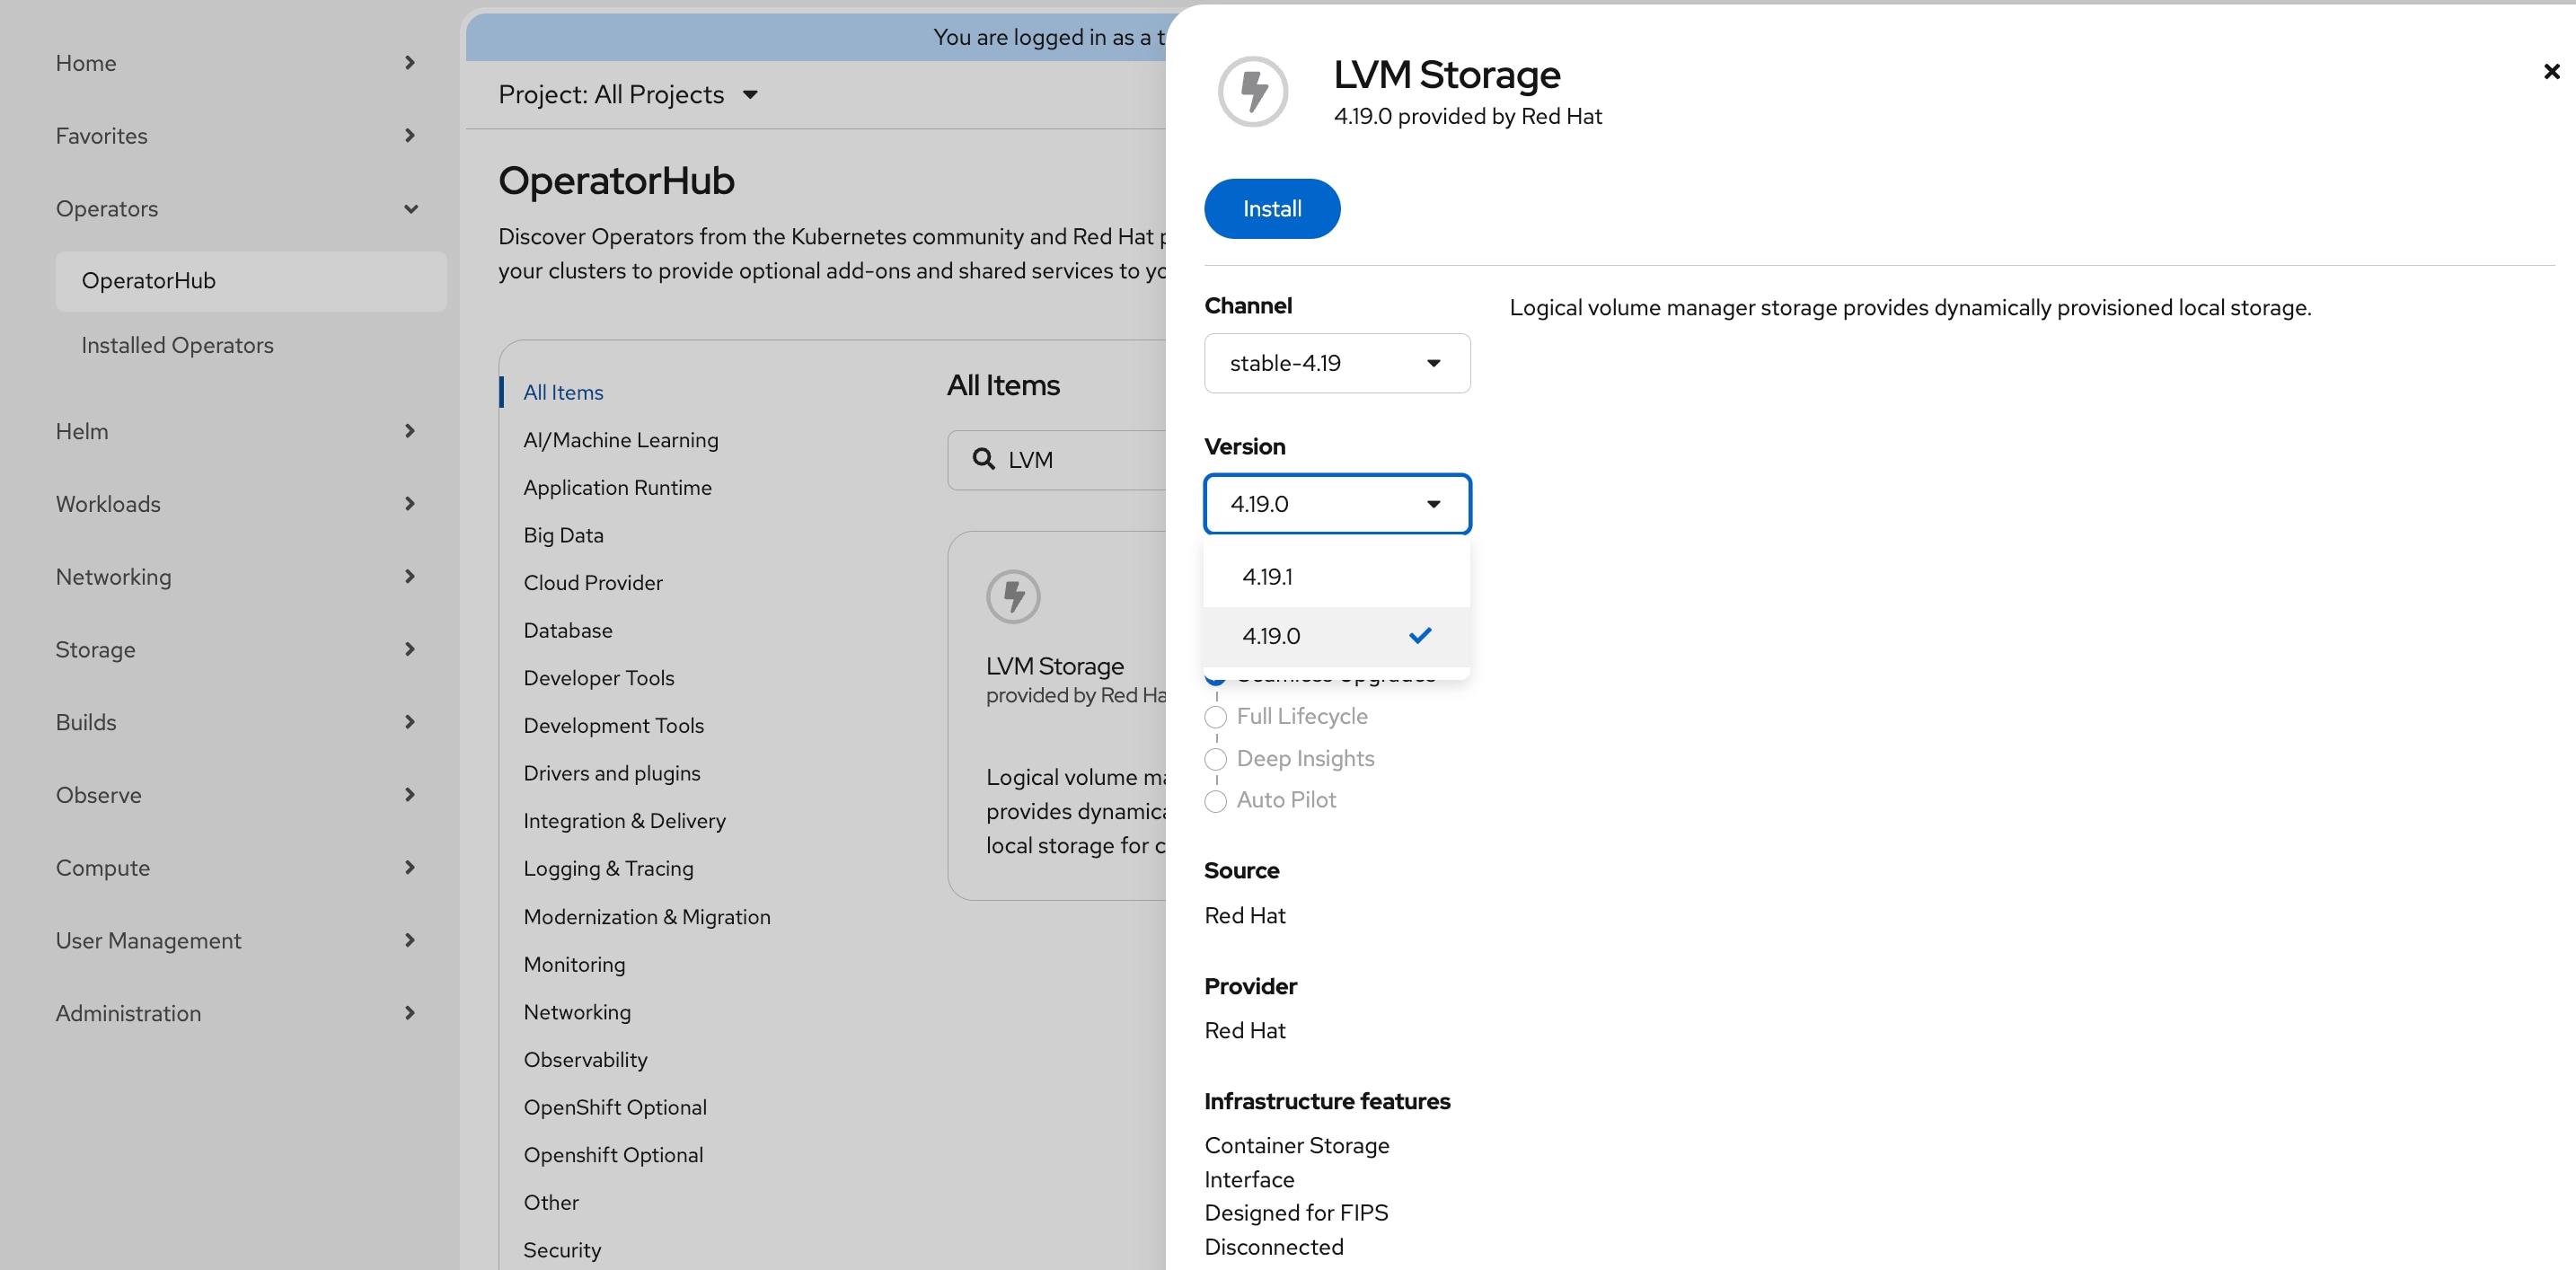
Task: Install the LVM Storage operator
Action: (x=1272, y=209)
